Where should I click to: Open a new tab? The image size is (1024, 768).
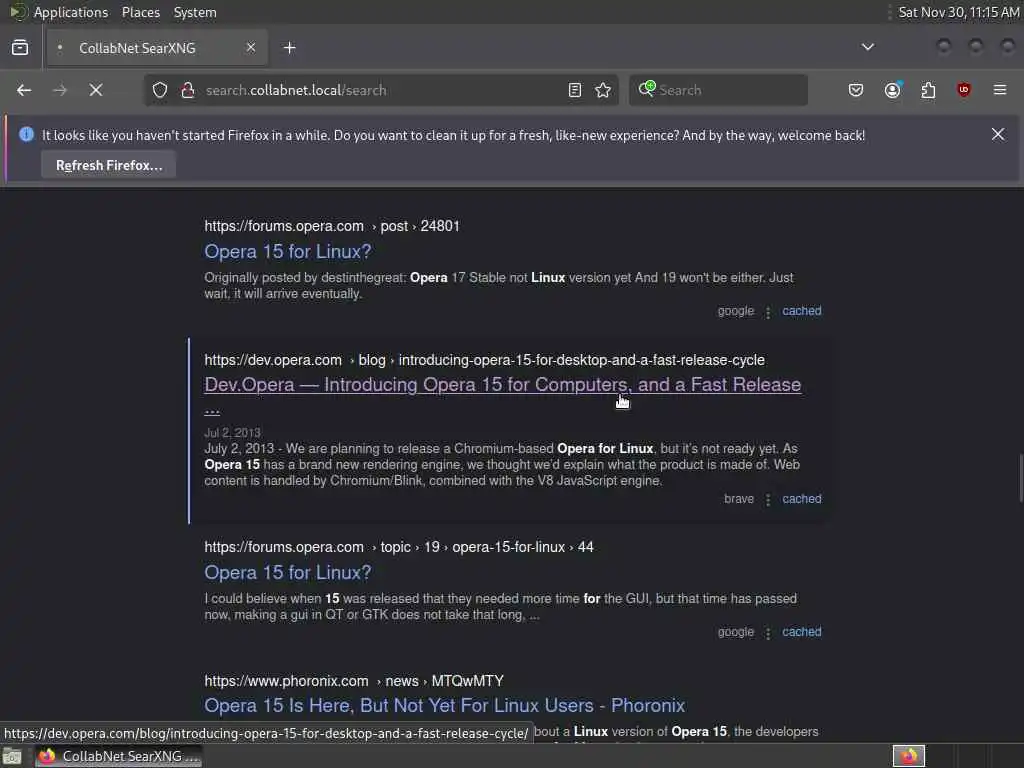pyautogui.click(x=290, y=48)
